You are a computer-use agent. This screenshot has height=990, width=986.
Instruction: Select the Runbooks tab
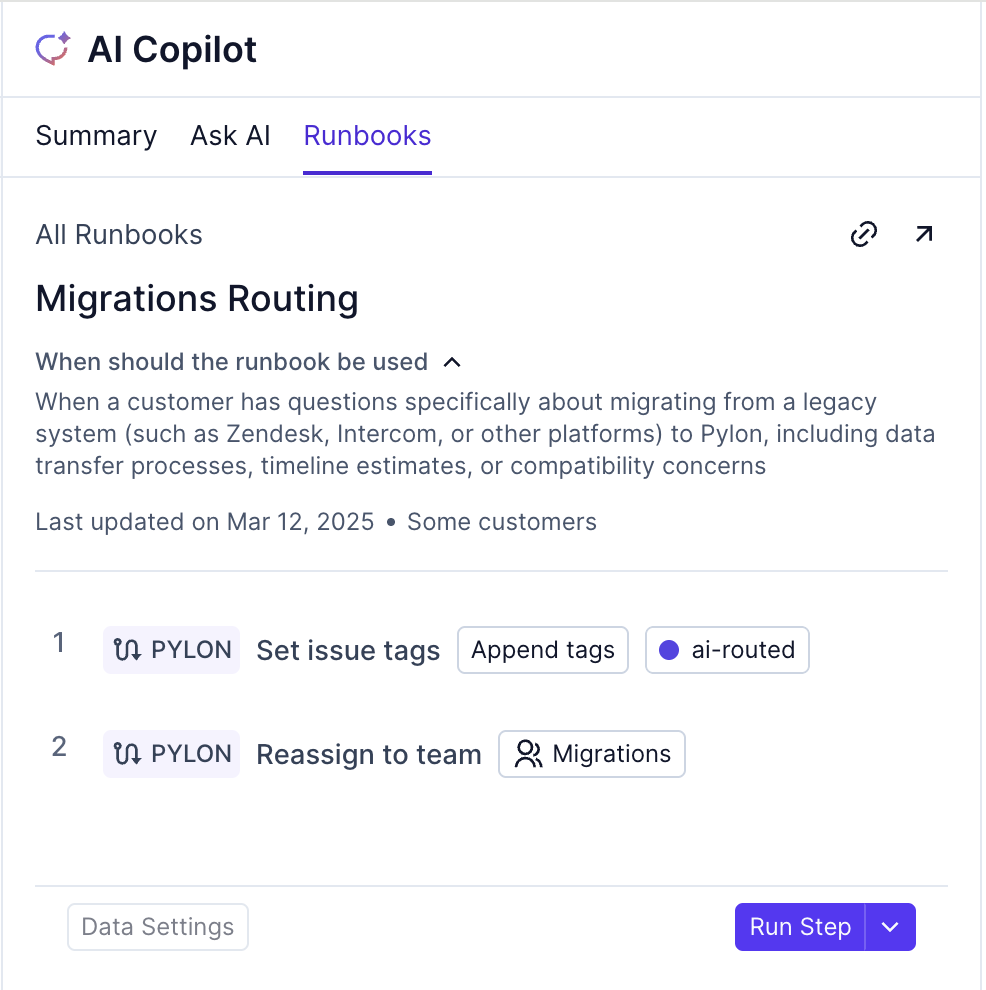point(367,136)
